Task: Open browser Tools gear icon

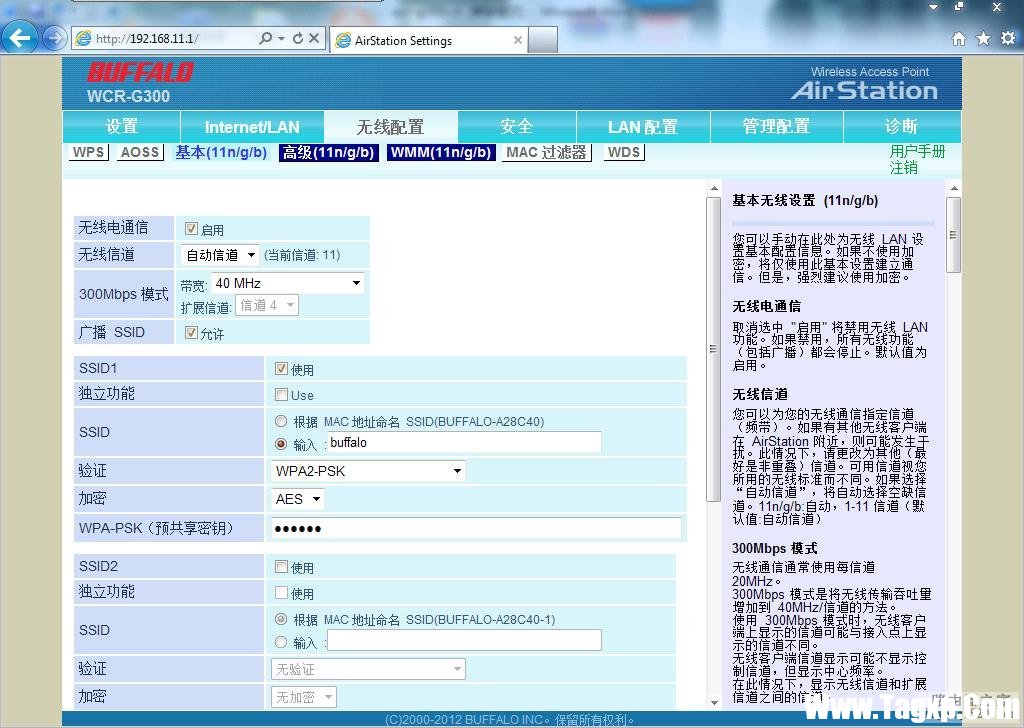Action: 1008,39
